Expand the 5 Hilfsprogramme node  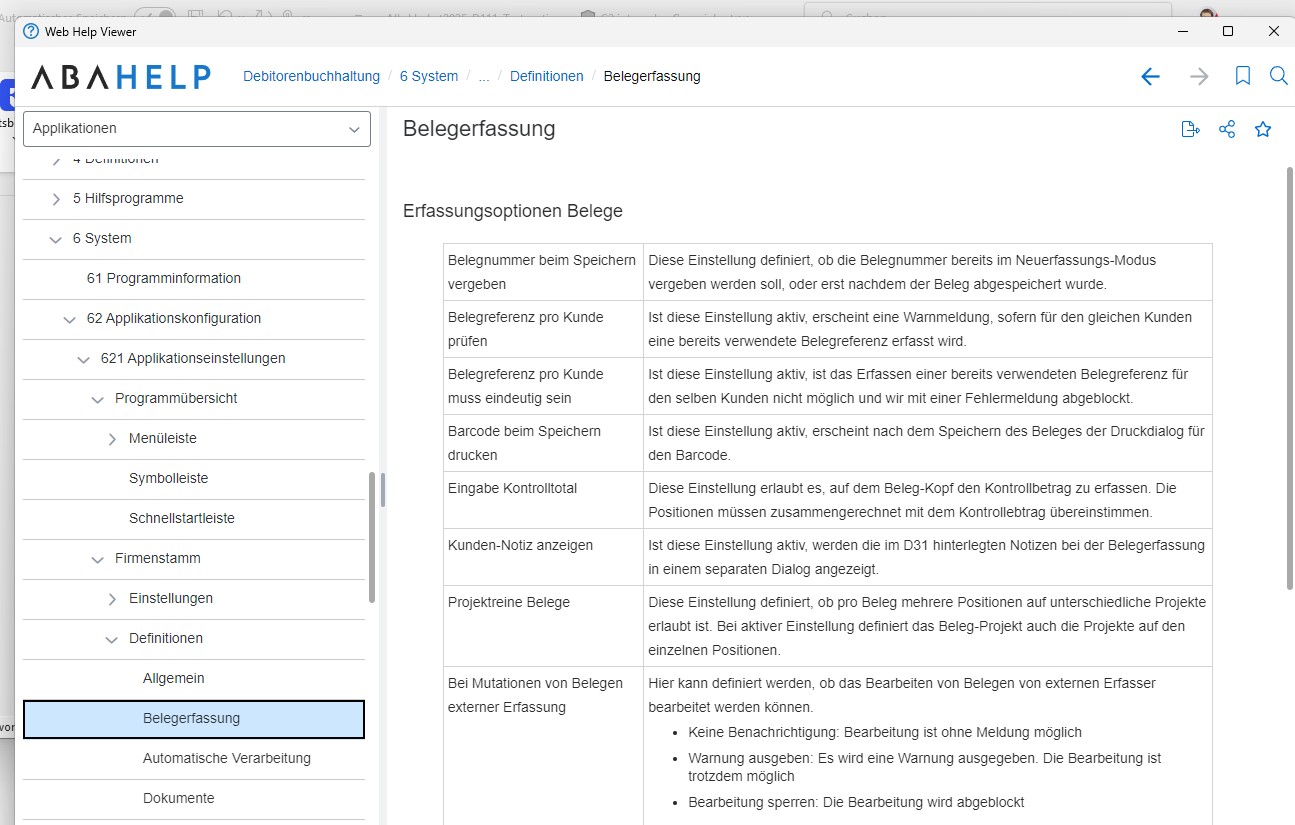click(57, 199)
